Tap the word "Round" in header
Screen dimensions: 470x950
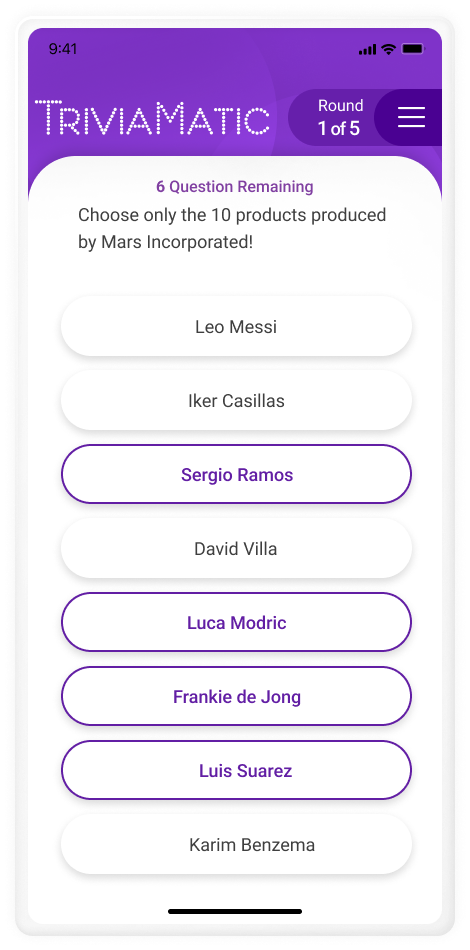(340, 105)
